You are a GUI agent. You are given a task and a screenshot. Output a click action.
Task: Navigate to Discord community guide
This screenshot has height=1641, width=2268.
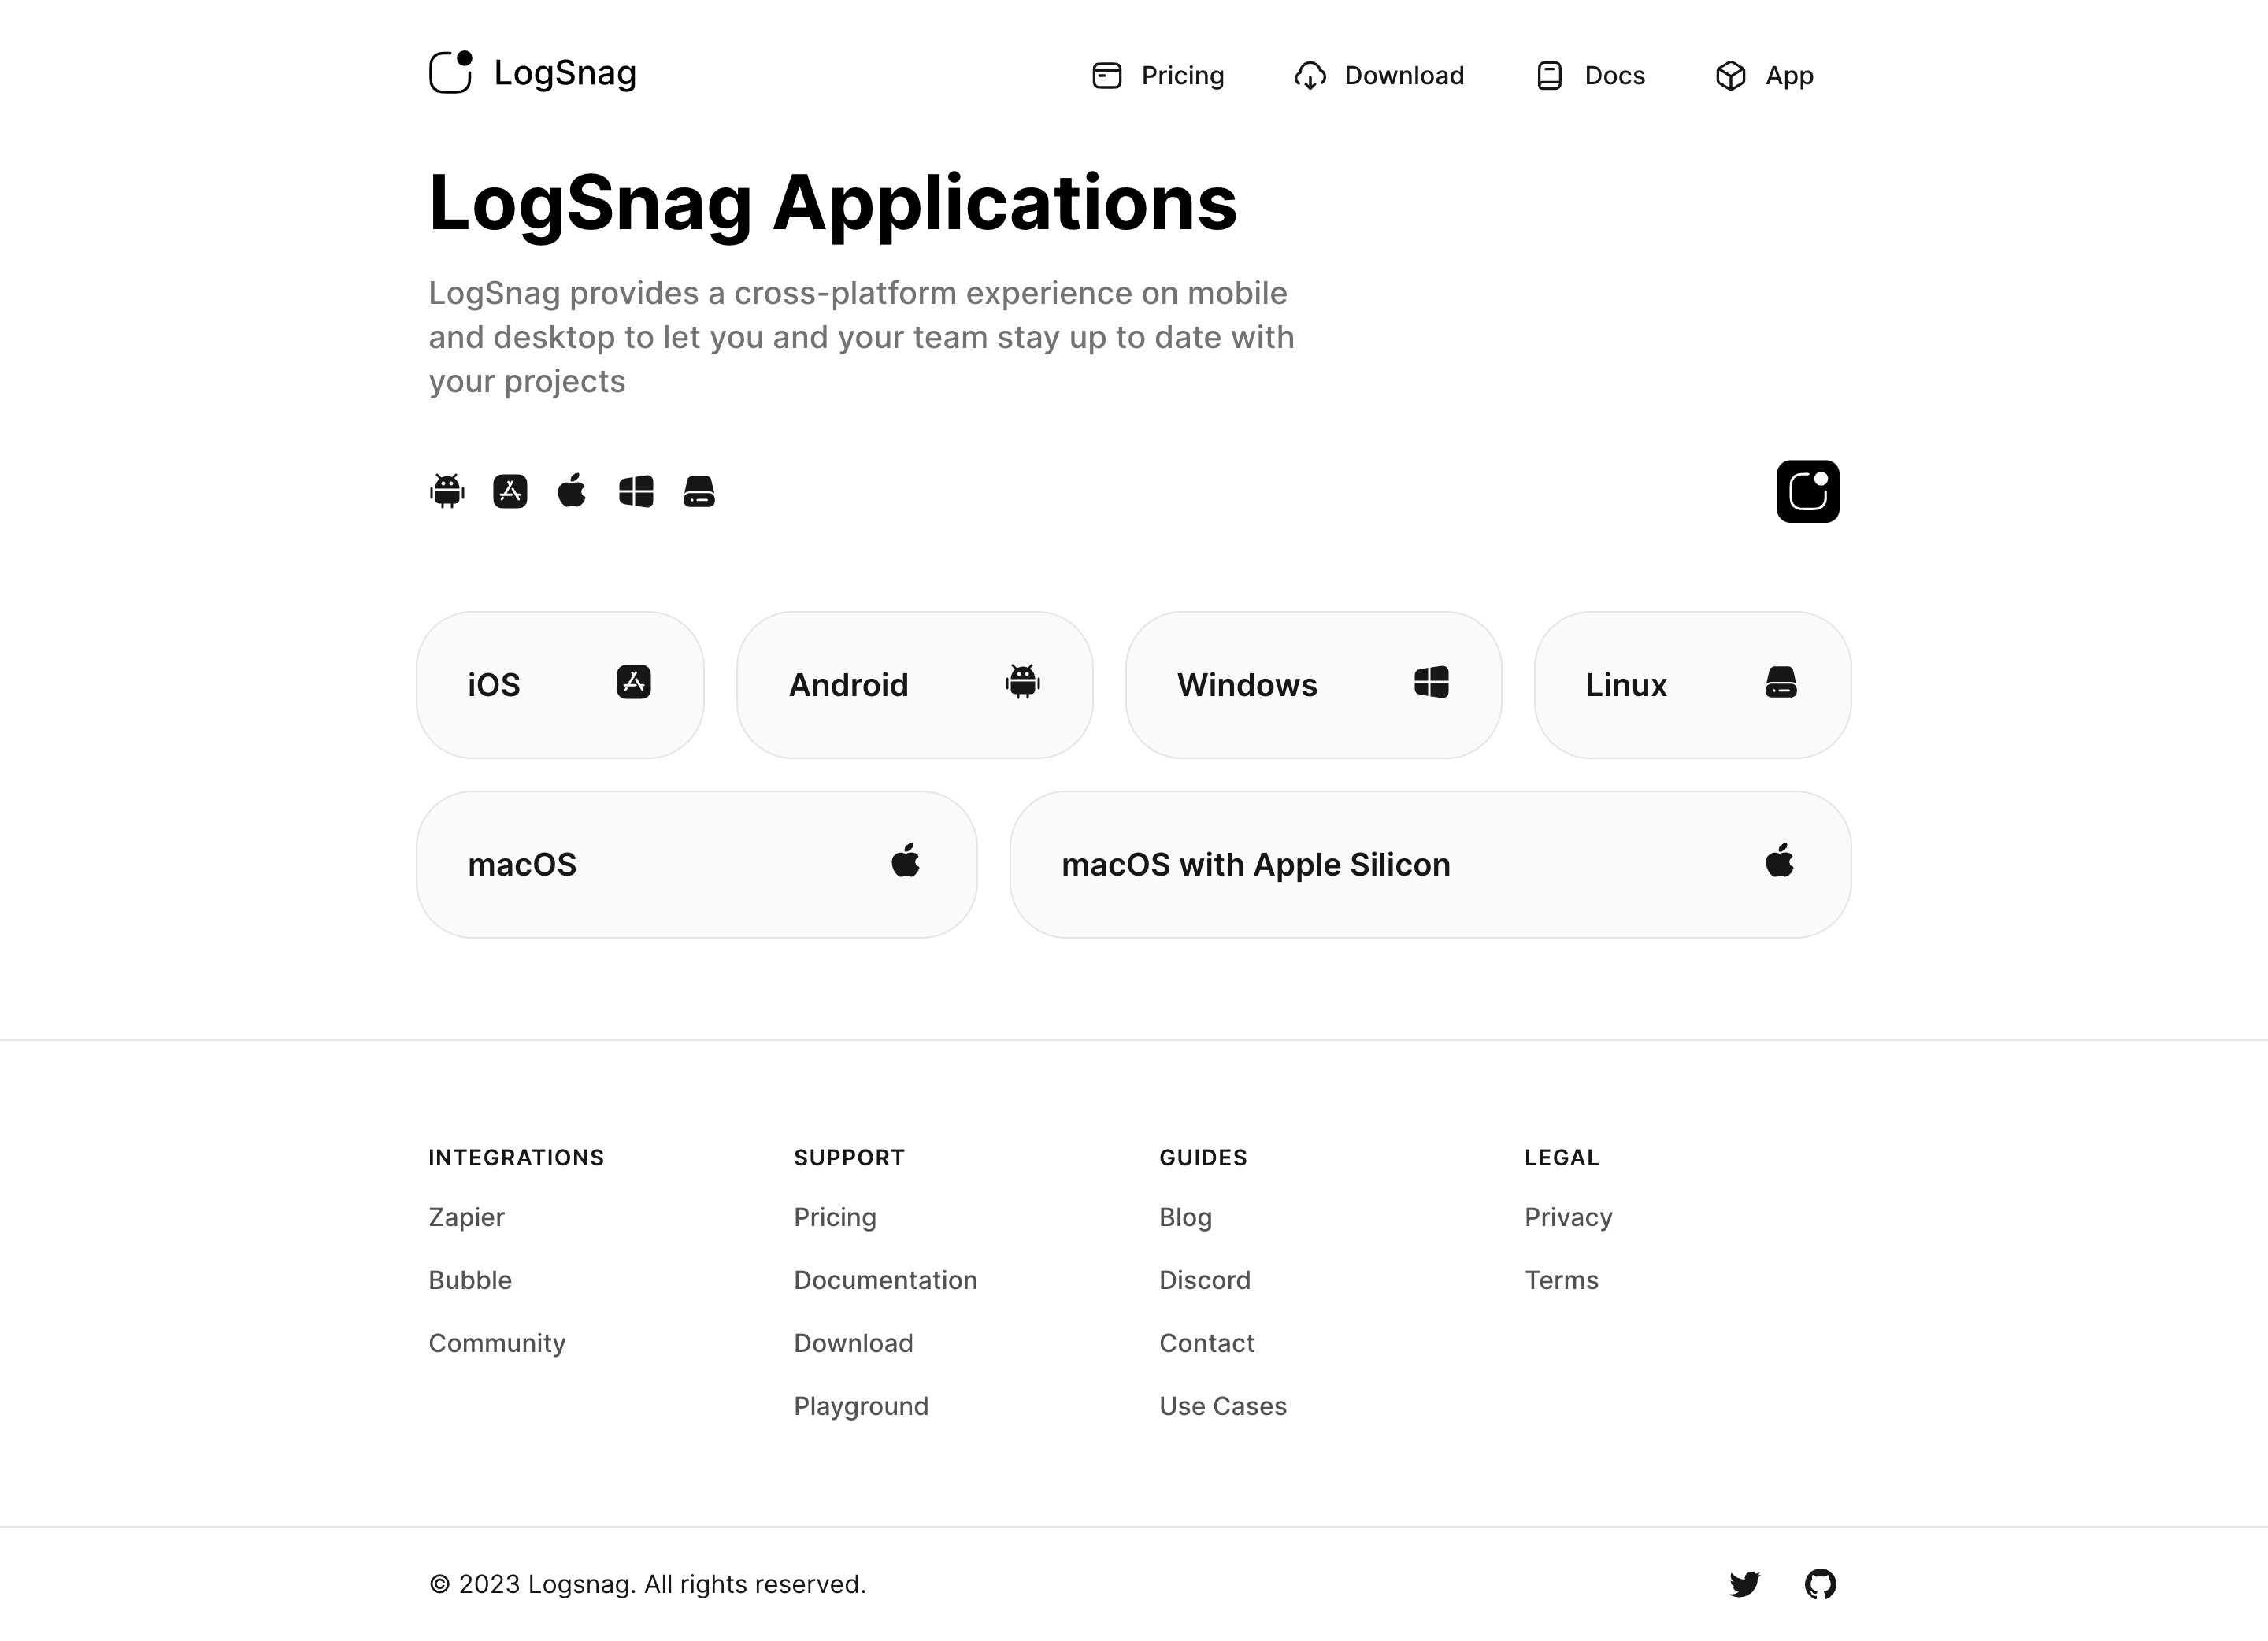tap(1204, 1280)
